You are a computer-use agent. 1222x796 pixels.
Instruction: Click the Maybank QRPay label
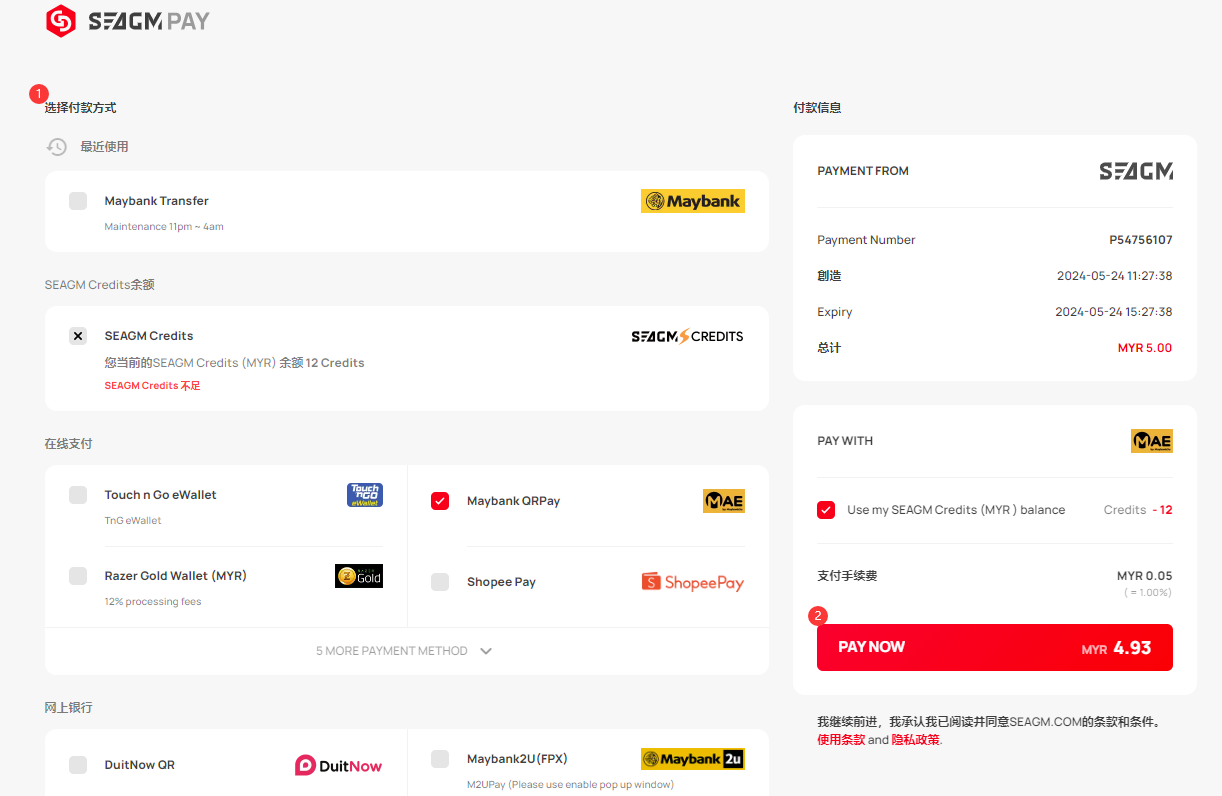(x=514, y=501)
